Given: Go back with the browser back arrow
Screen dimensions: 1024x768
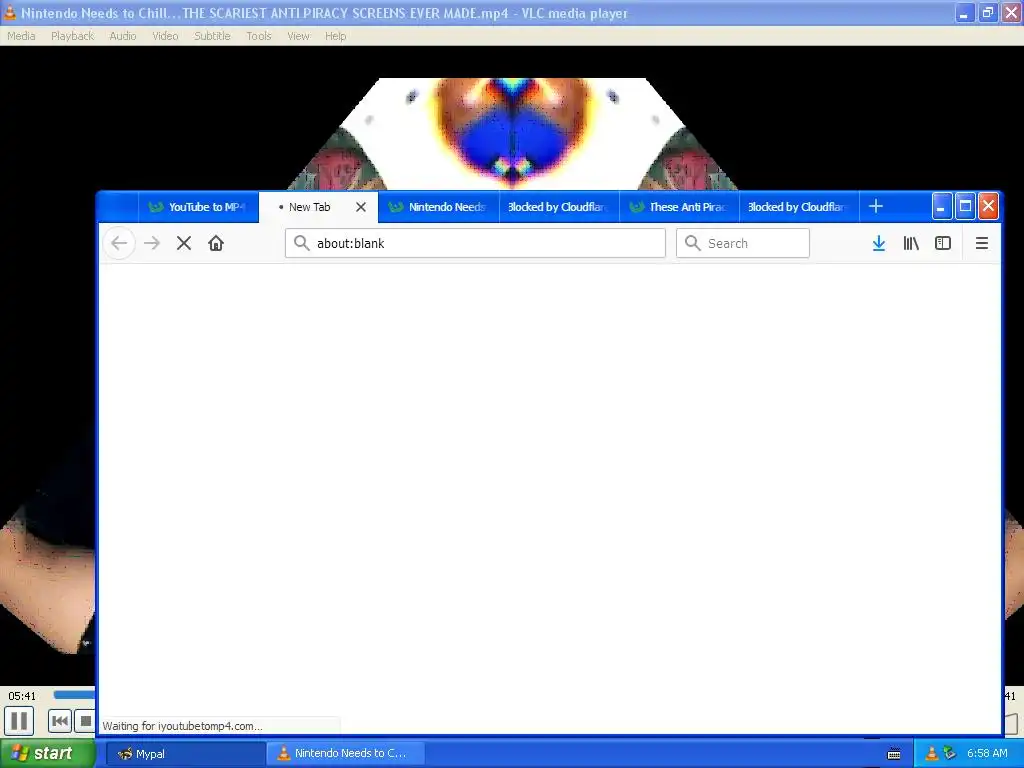Looking at the screenshot, I should point(119,244).
